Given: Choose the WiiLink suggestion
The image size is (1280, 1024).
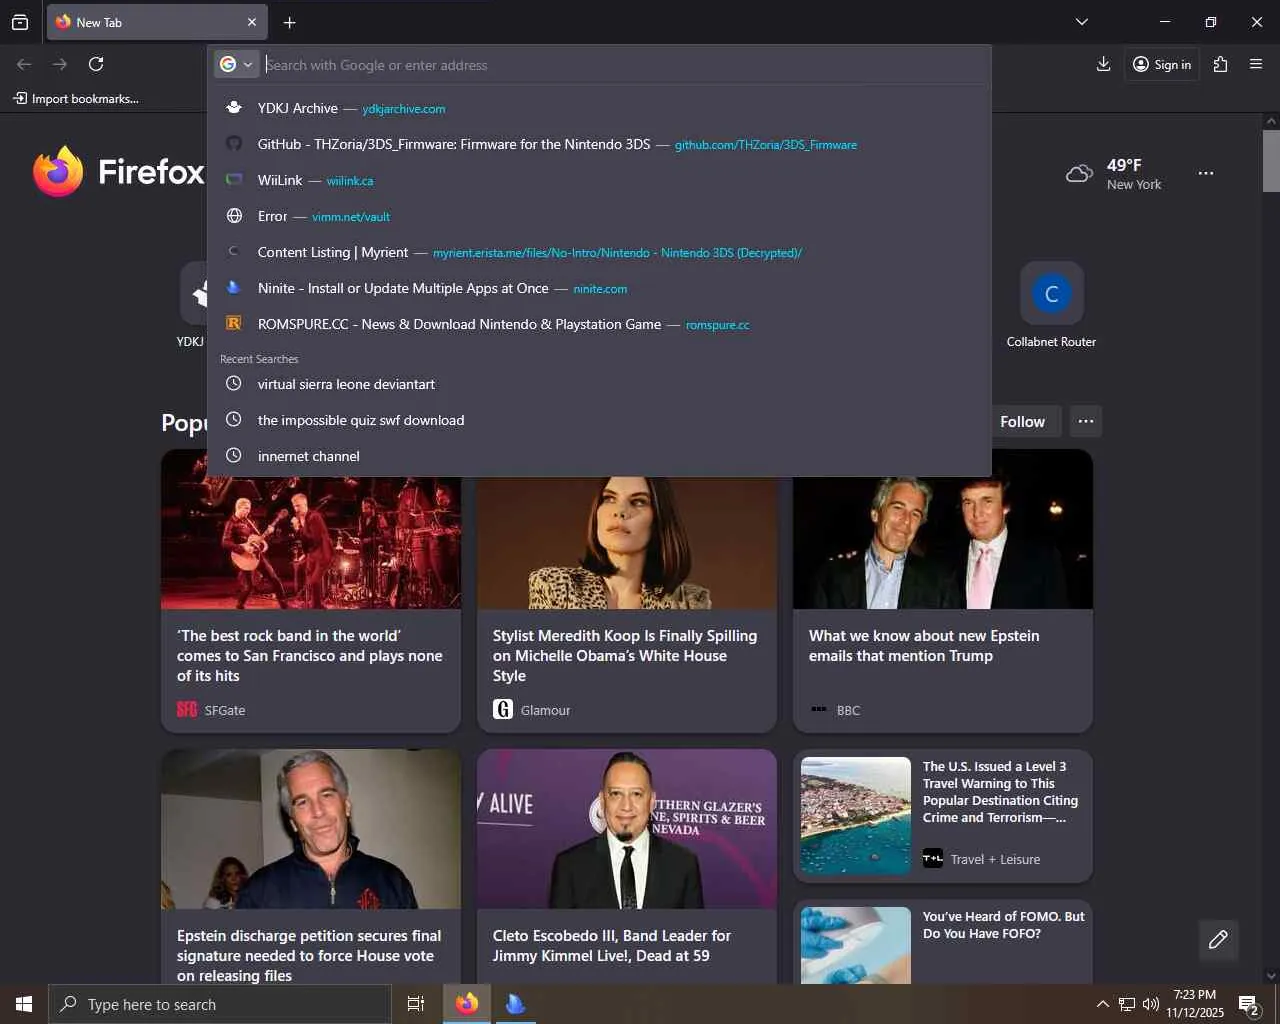Looking at the screenshot, I should coord(599,180).
